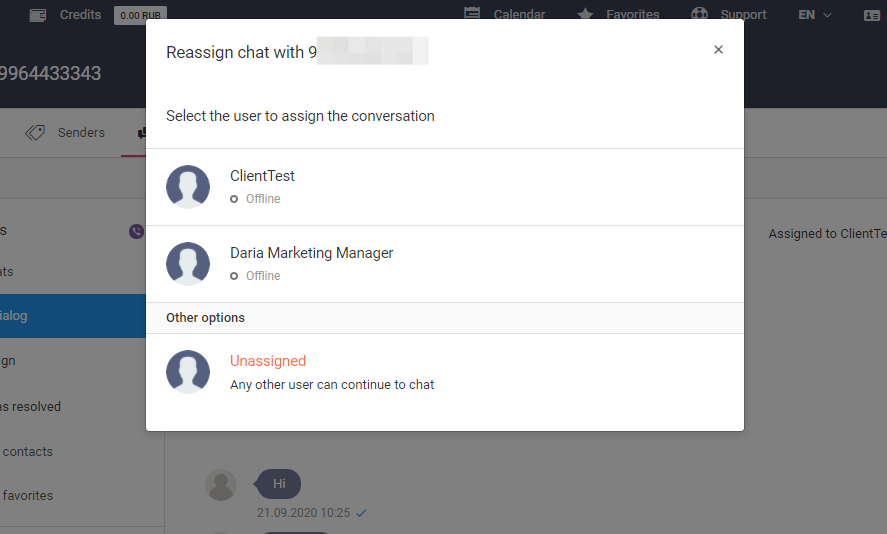Click the Unassigned avatar icon

click(188, 372)
